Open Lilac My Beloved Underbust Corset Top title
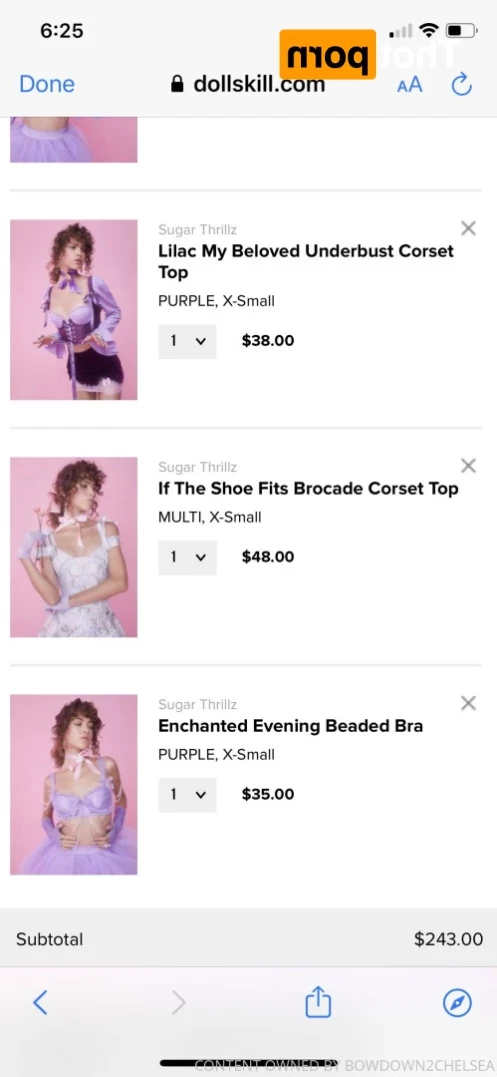Screen dimensions: 497x1077 click(306, 262)
